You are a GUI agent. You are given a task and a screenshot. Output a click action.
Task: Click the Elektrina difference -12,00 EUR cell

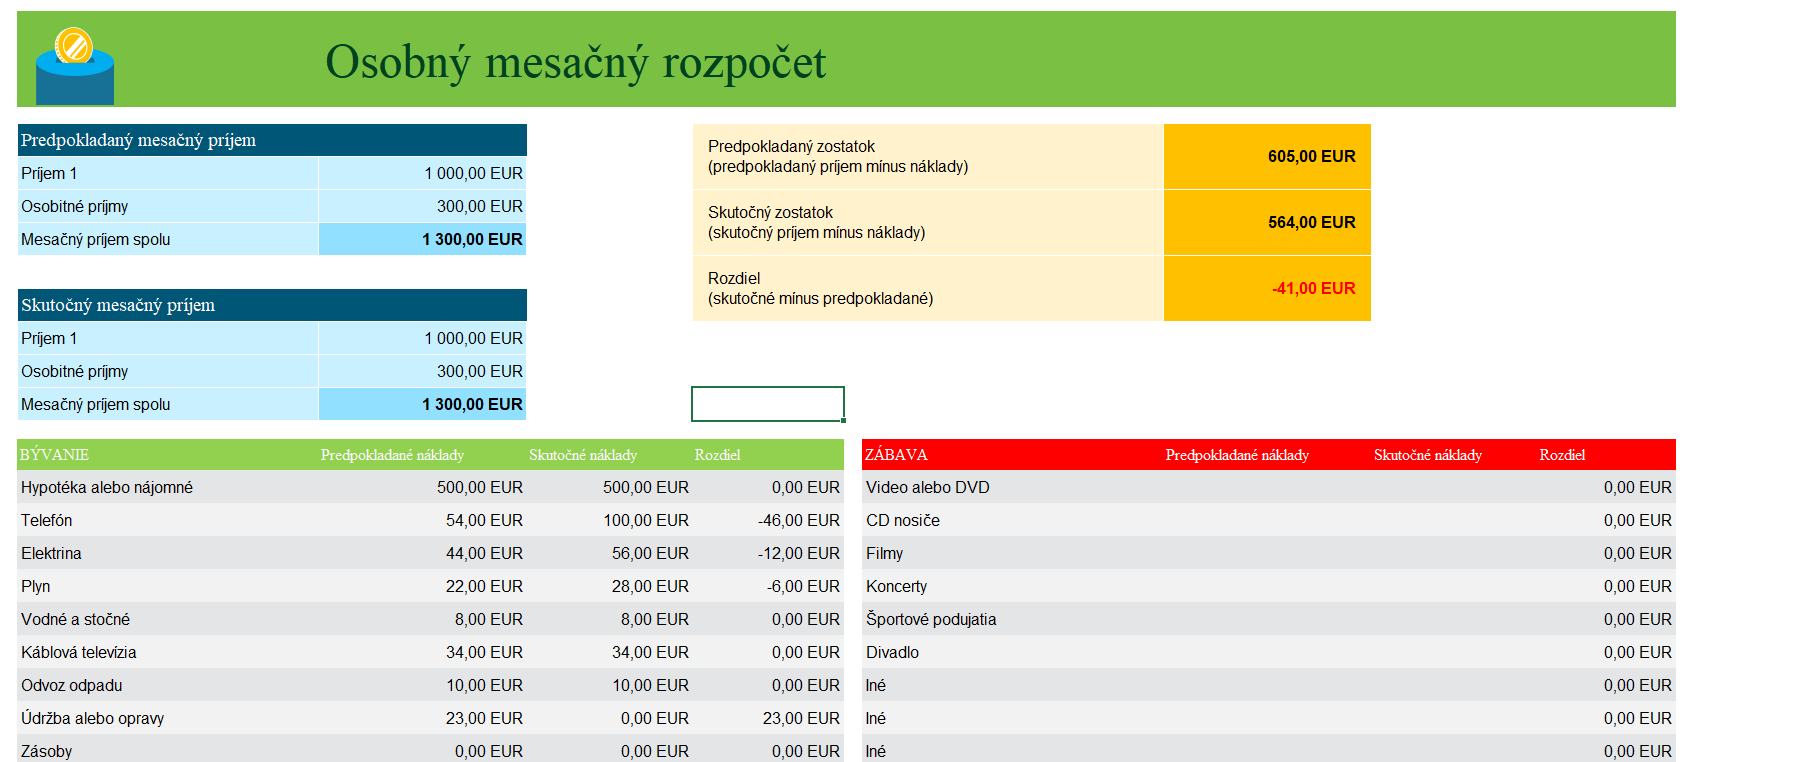(x=798, y=554)
